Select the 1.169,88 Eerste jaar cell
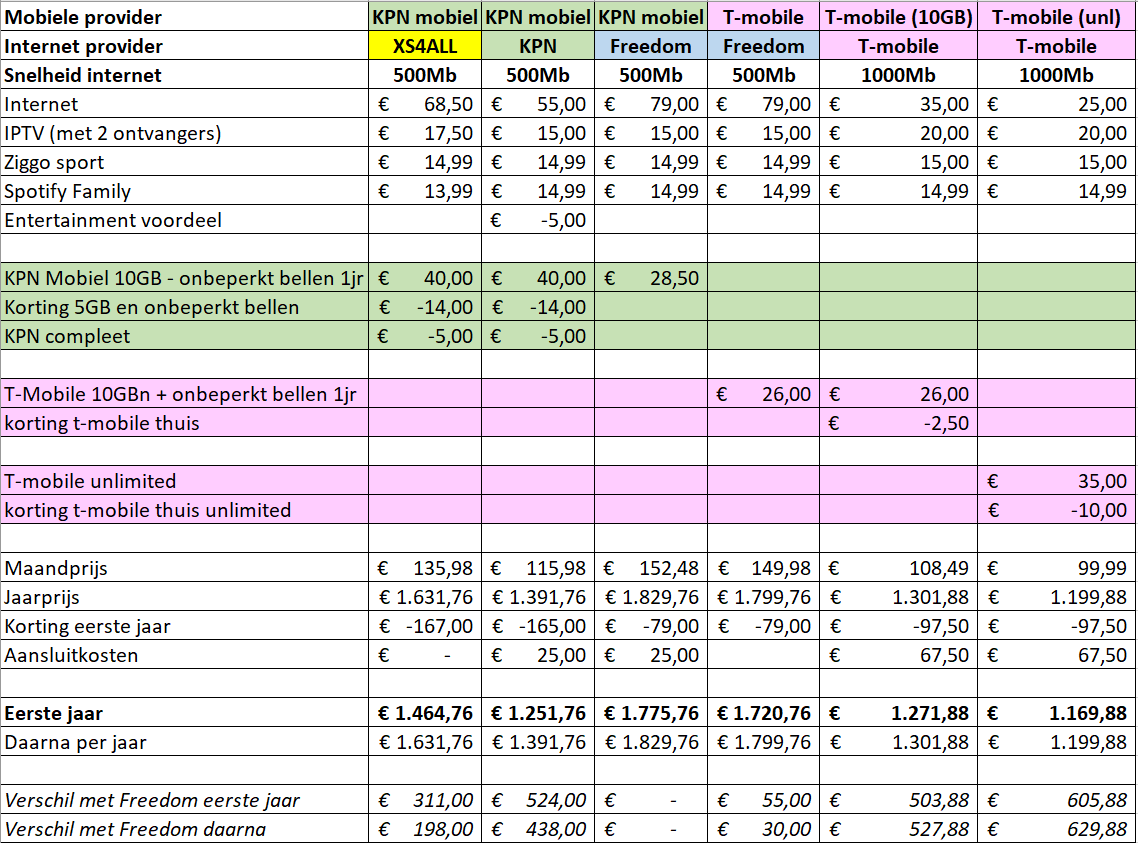This screenshot has width=1138, height=843. [1057, 713]
